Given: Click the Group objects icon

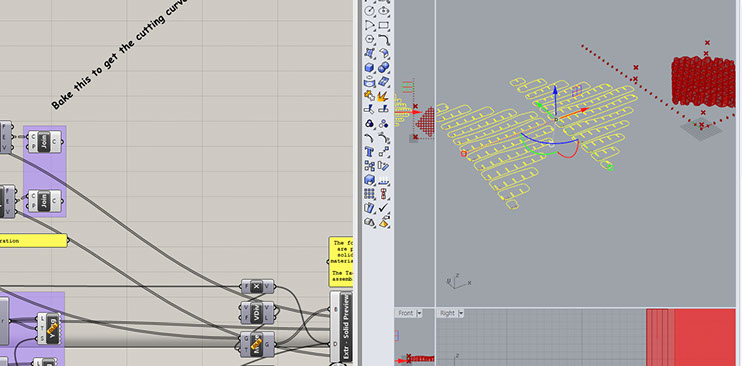Looking at the screenshot, I should pyautogui.click(x=370, y=124).
